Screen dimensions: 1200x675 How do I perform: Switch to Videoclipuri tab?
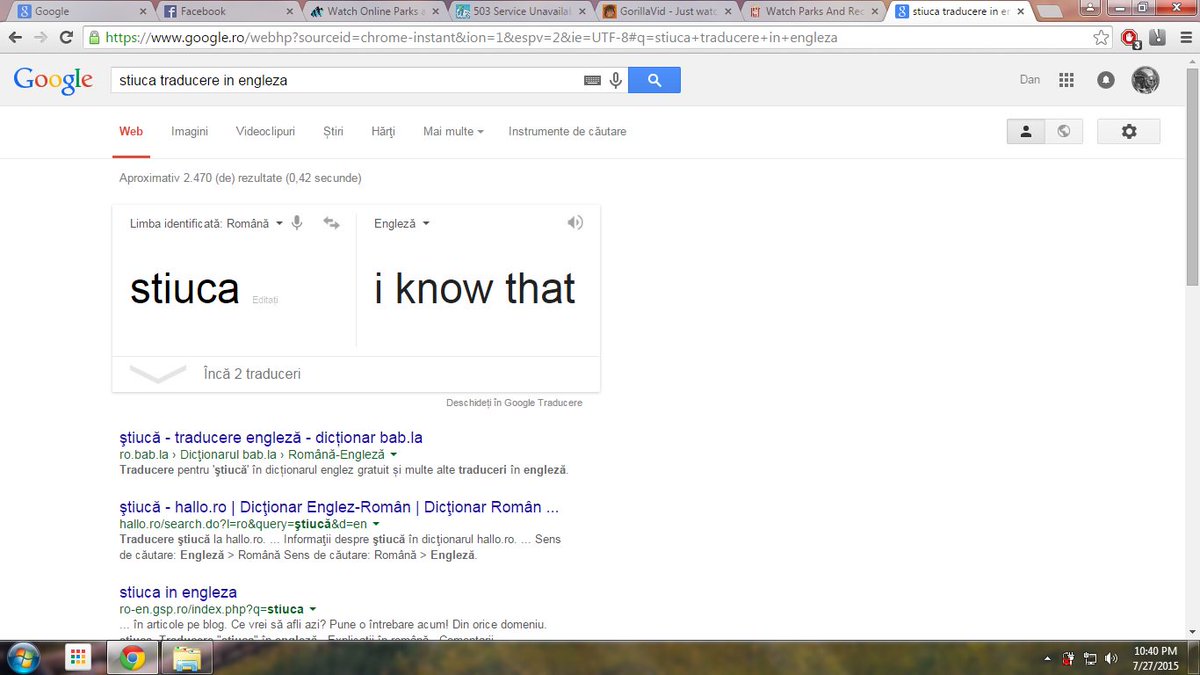coord(266,131)
